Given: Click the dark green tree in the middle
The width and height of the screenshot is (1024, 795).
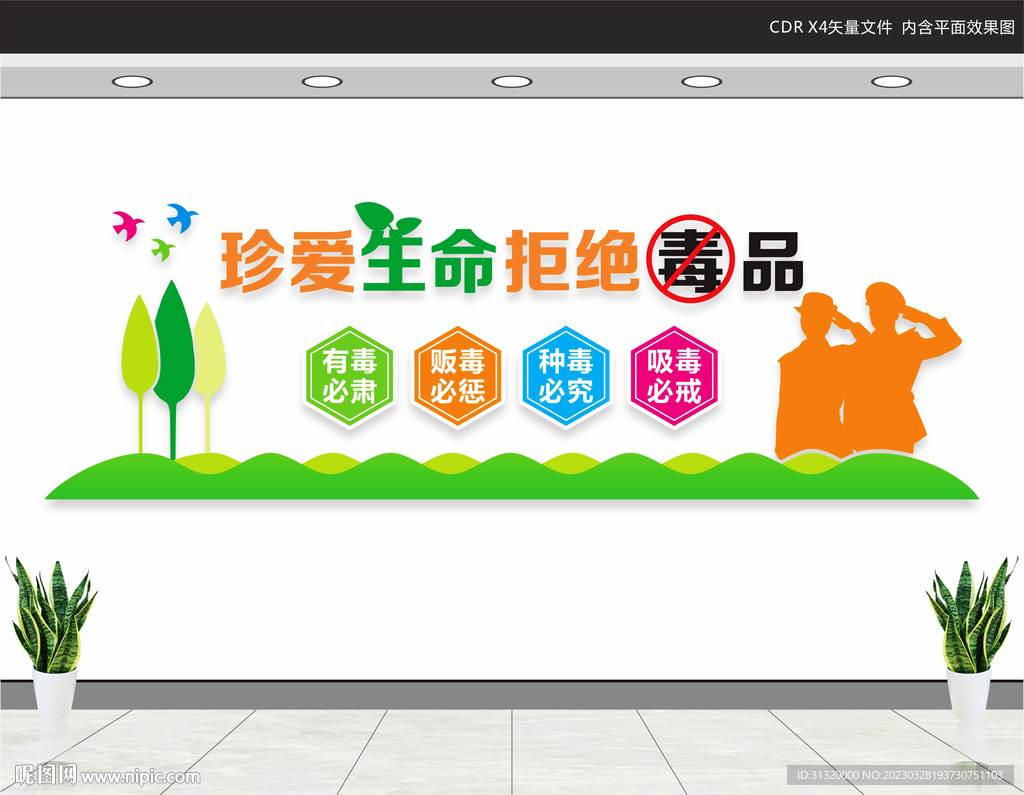Looking at the screenshot, I should (173, 370).
